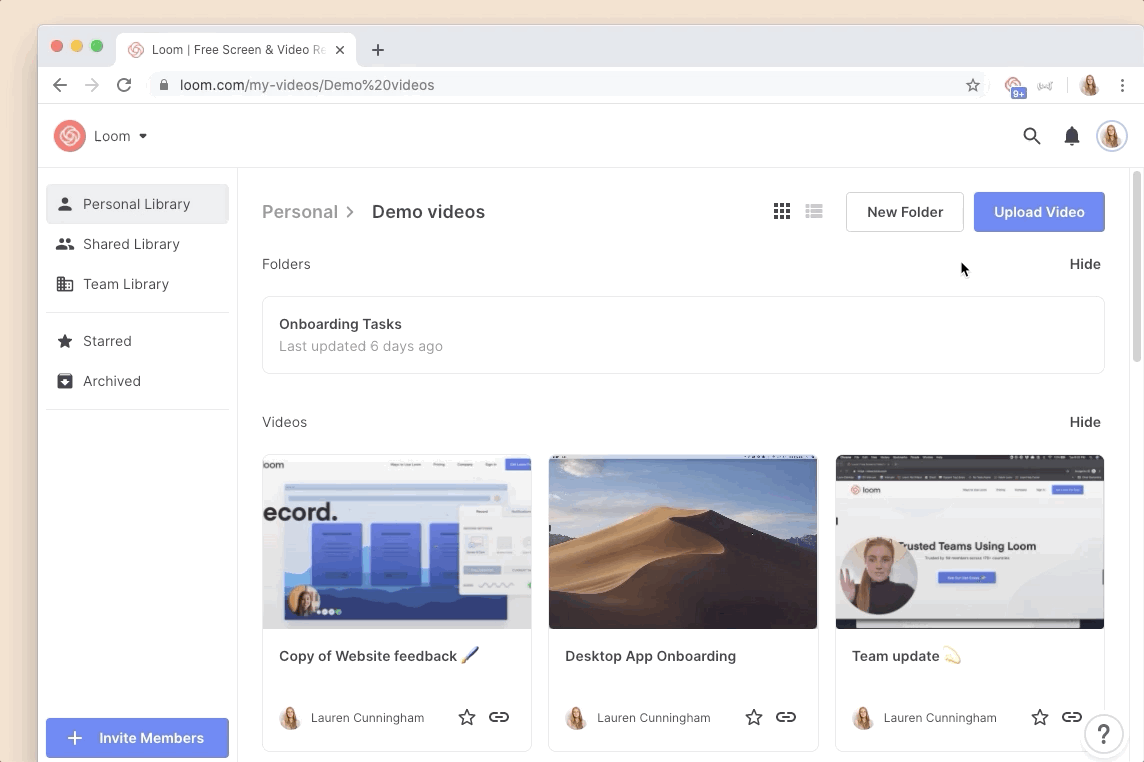Click Invite Members button
Image resolution: width=1144 pixels, height=762 pixels.
click(137, 738)
